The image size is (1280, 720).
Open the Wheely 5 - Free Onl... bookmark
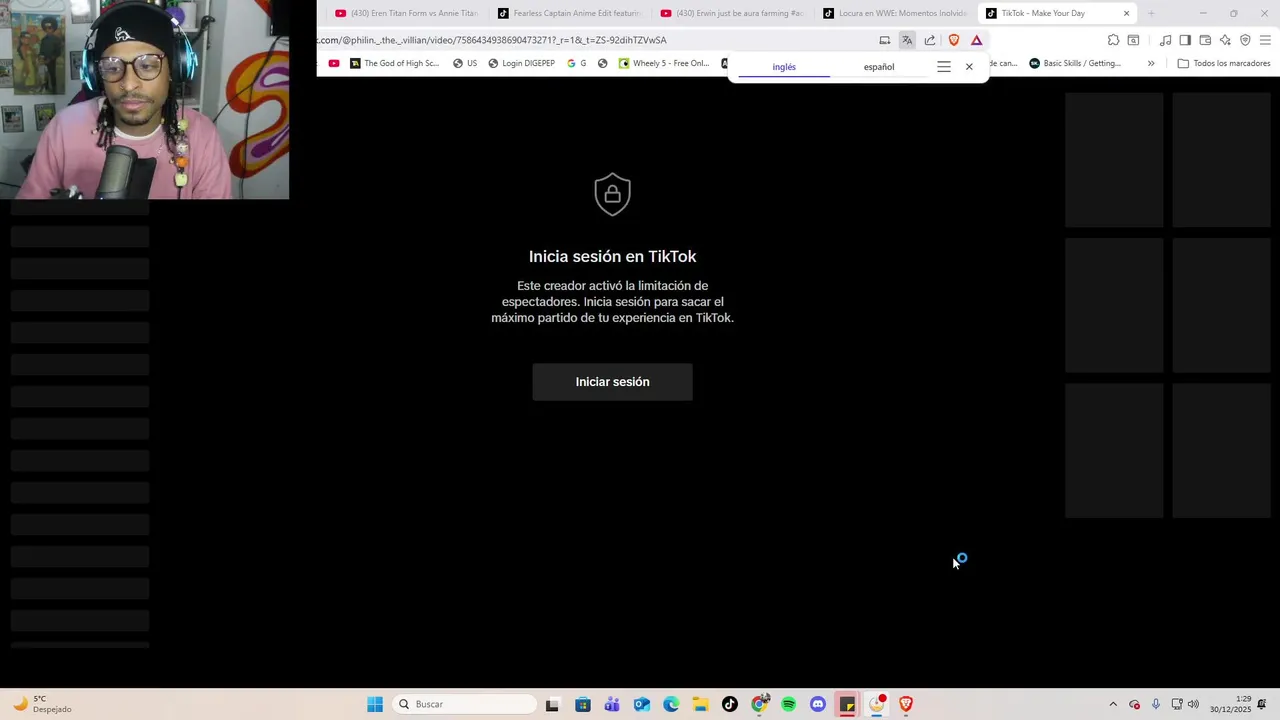(664, 63)
